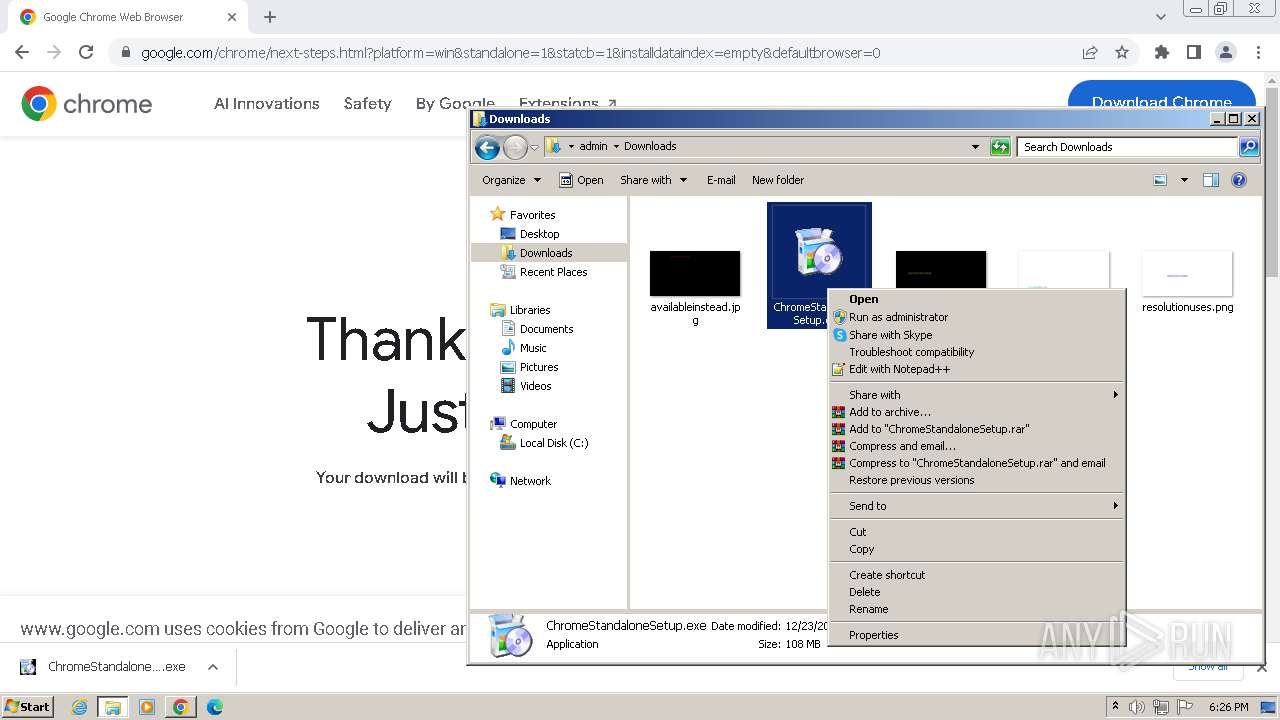This screenshot has height=720, width=1280.
Task: Open Safety link on Chrome page
Action: coord(367,103)
